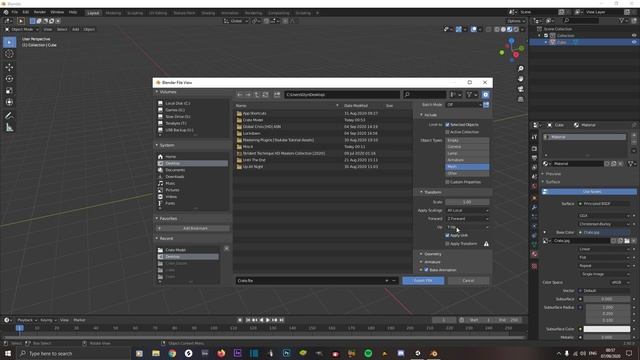Click the Use Nodes button
640x360 pixels.
coord(589,192)
